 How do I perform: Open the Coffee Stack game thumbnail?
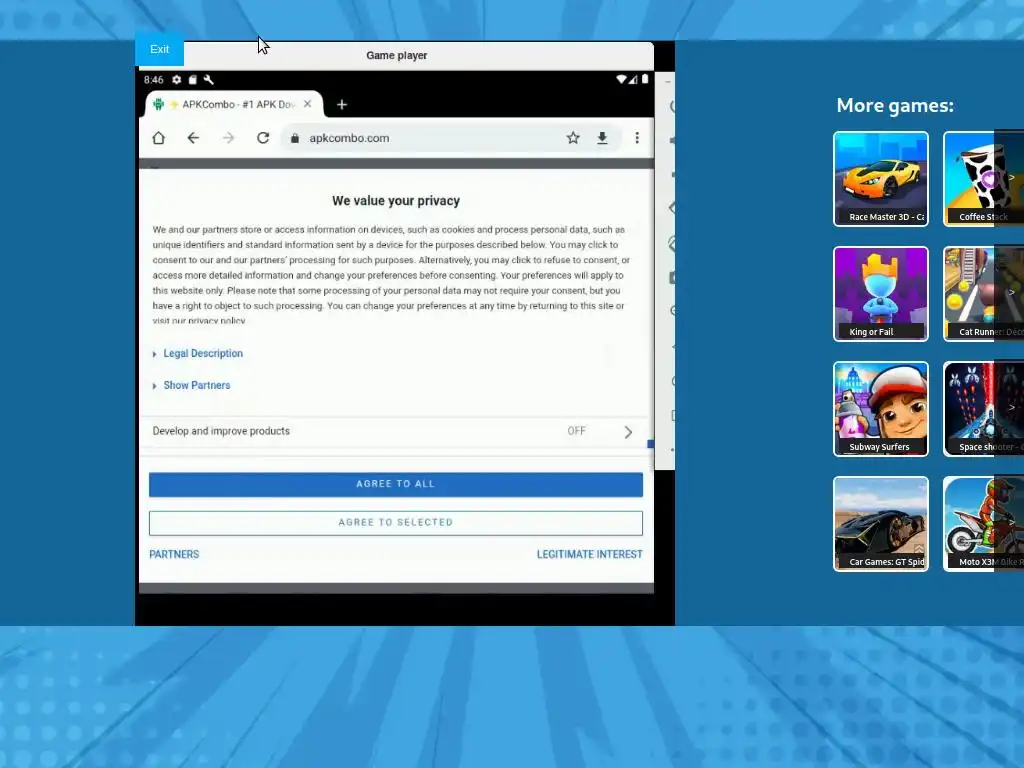coord(984,179)
